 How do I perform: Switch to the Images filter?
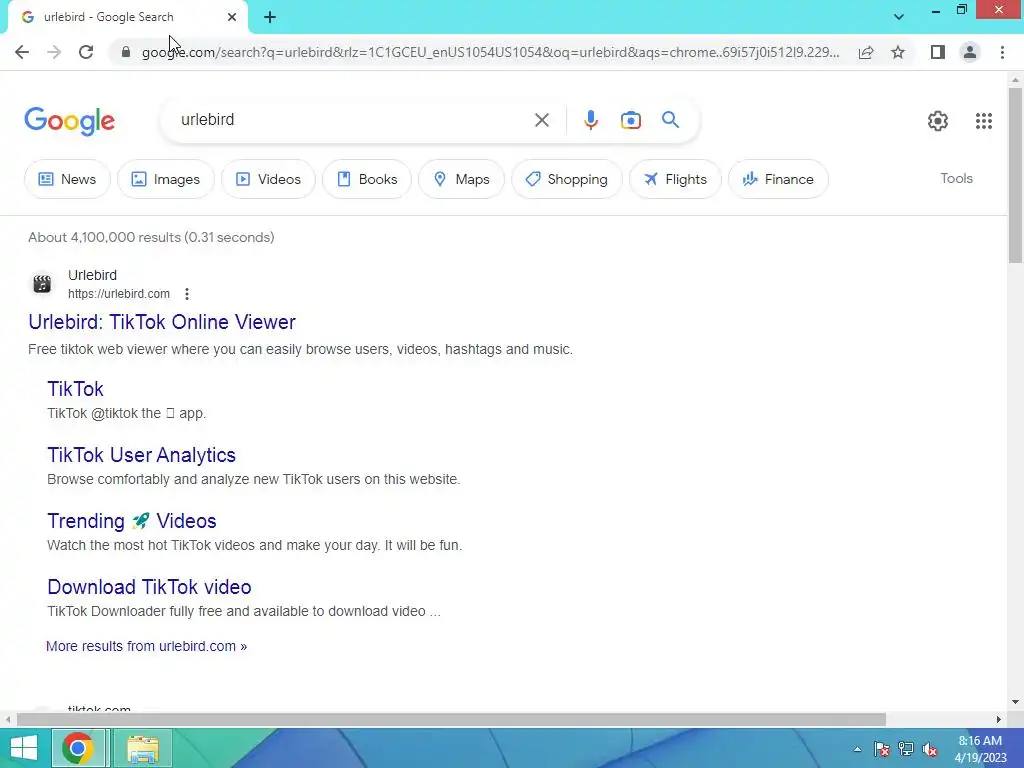click(166, 179)
